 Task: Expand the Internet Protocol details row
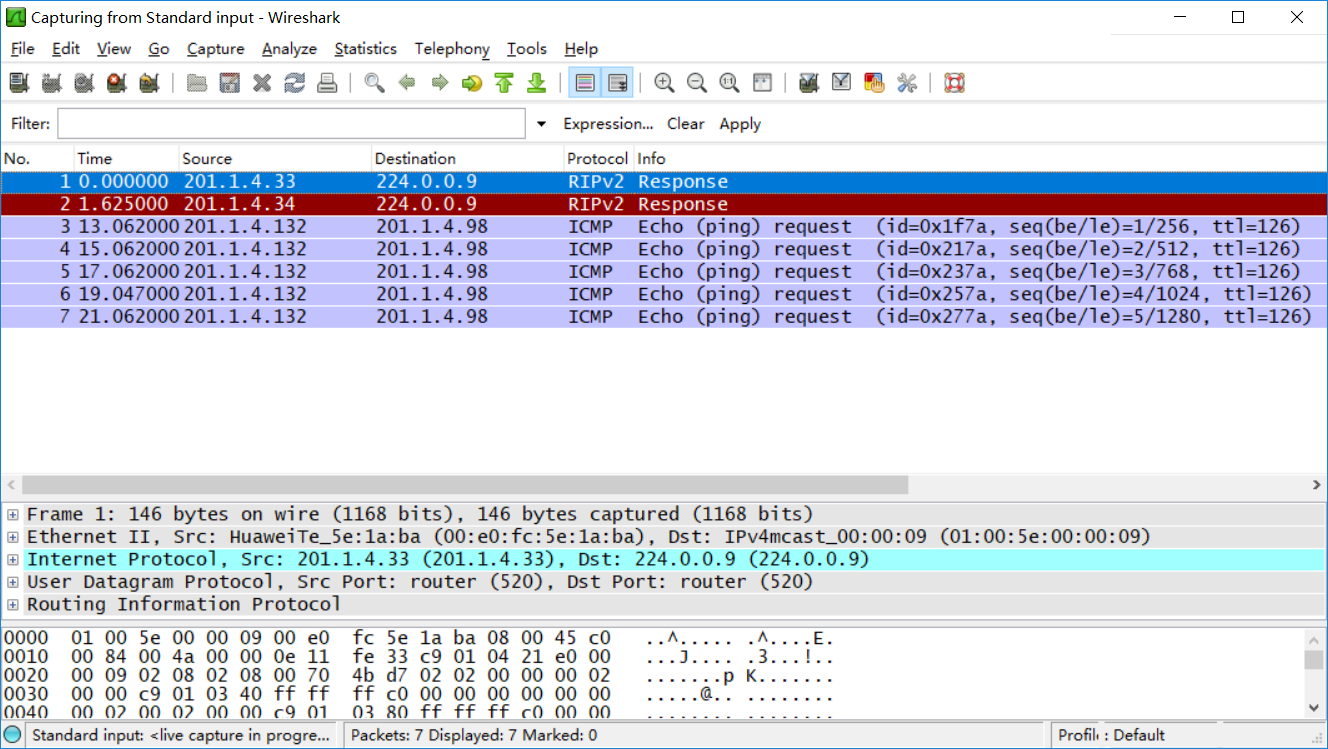pyautogui.click(x=13, y=559)
